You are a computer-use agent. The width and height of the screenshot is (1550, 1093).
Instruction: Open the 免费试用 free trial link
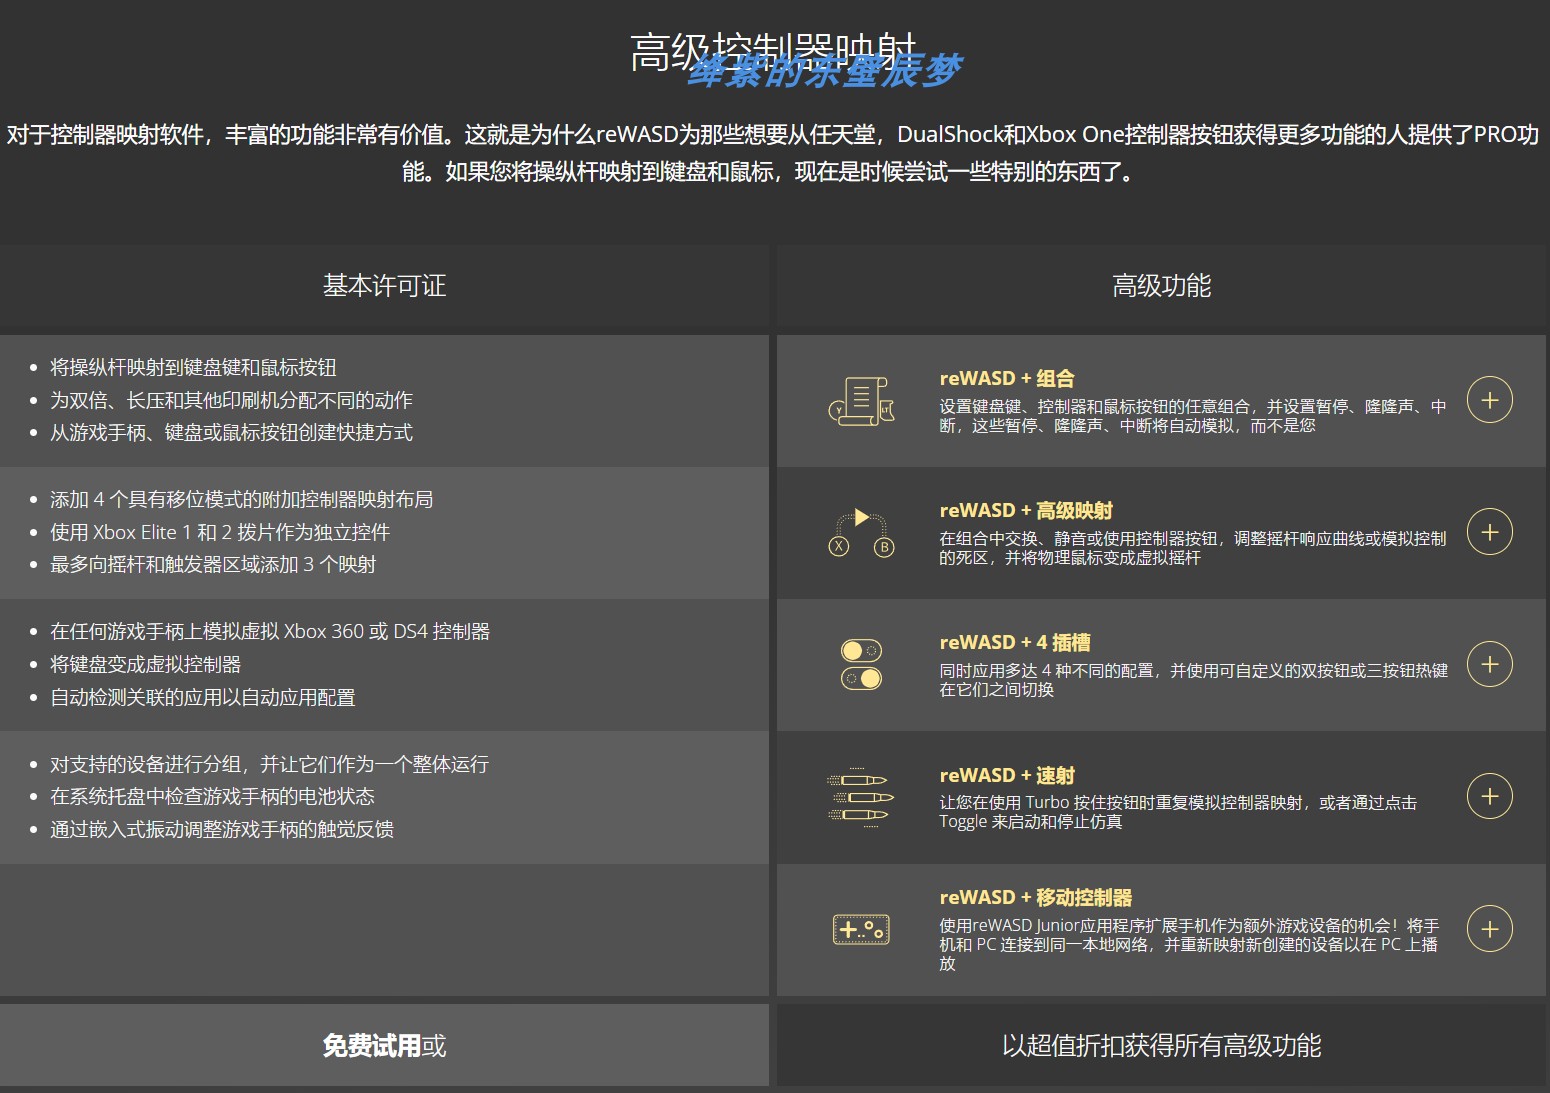[371, 1046]
